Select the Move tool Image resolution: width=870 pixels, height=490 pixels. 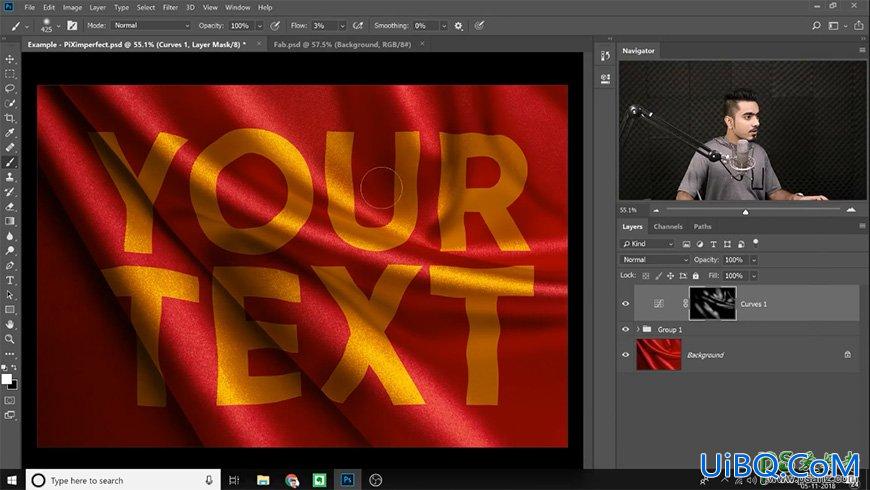10,59
